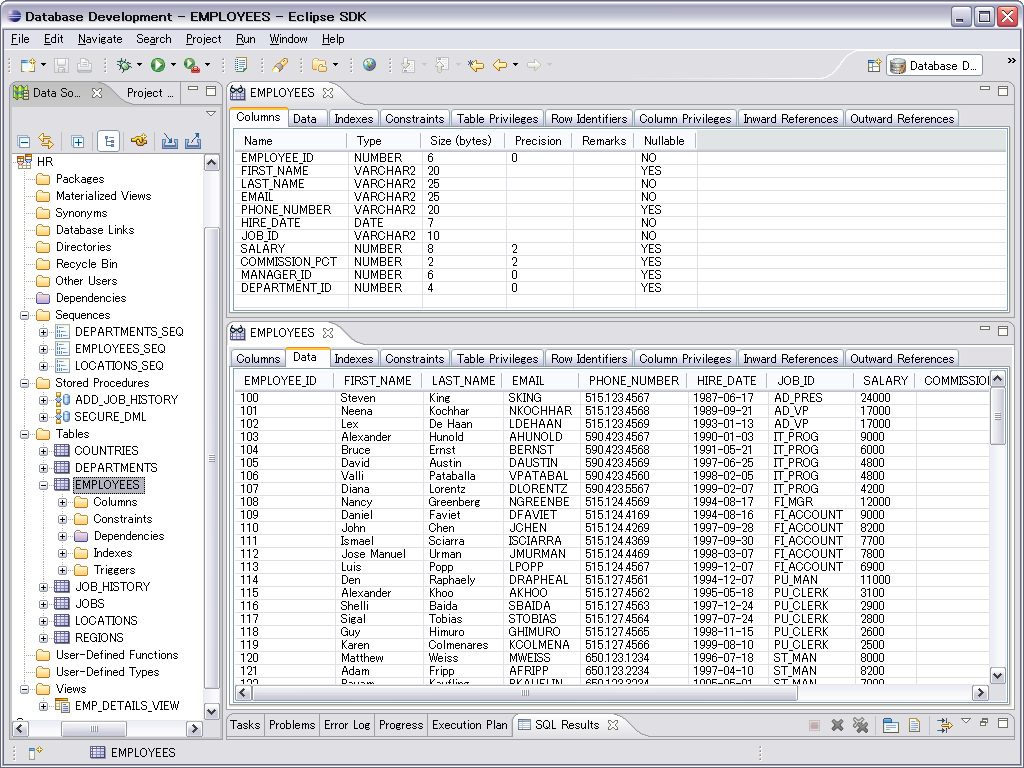This screenshot has width=1024, height=768.
Task: Click the Export profiles icon
Action: (193, 140)
